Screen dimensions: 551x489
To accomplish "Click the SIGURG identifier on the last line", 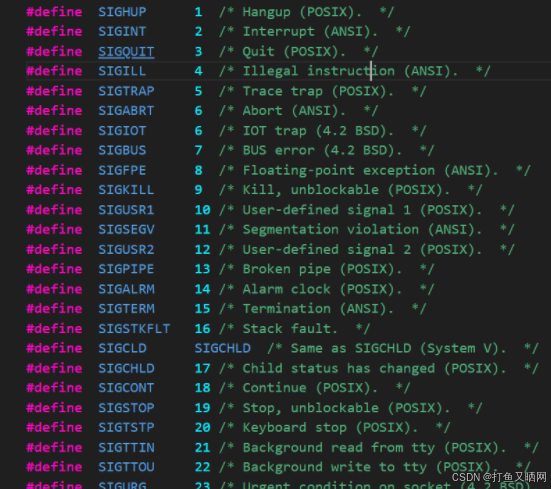I will [x=122, y=485].
